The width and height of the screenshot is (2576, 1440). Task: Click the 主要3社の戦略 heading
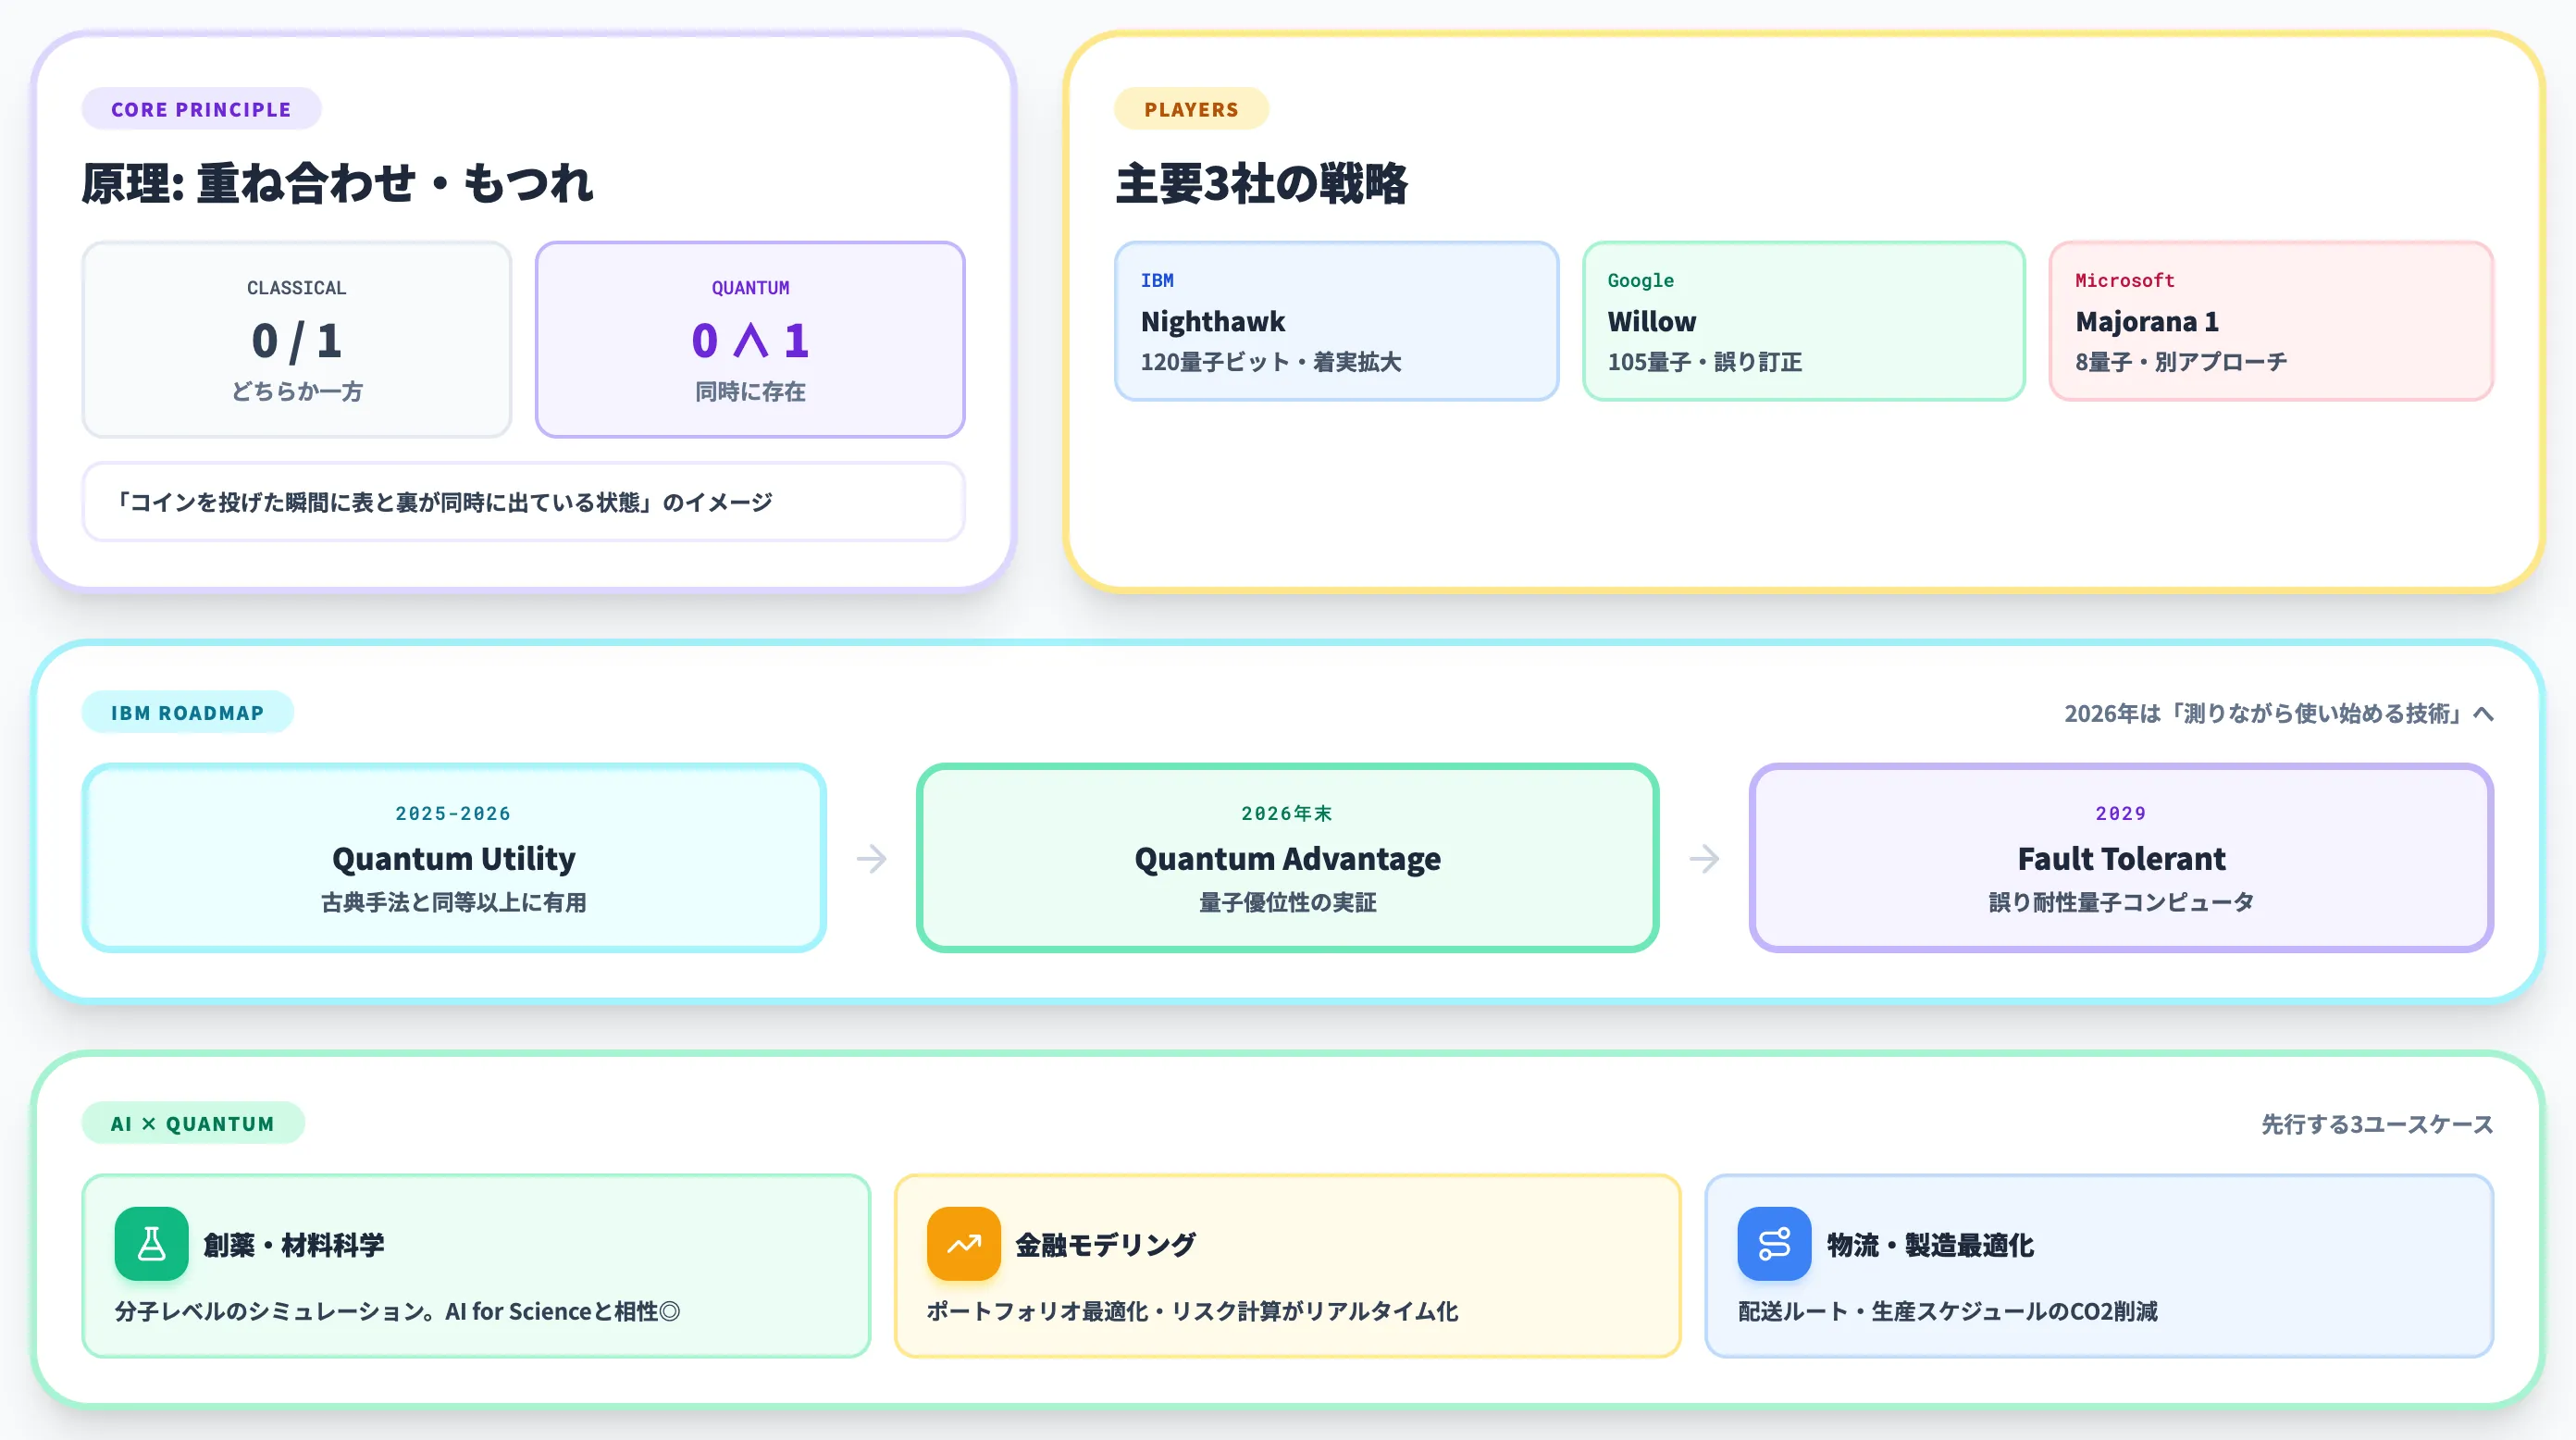[1261, 184]
